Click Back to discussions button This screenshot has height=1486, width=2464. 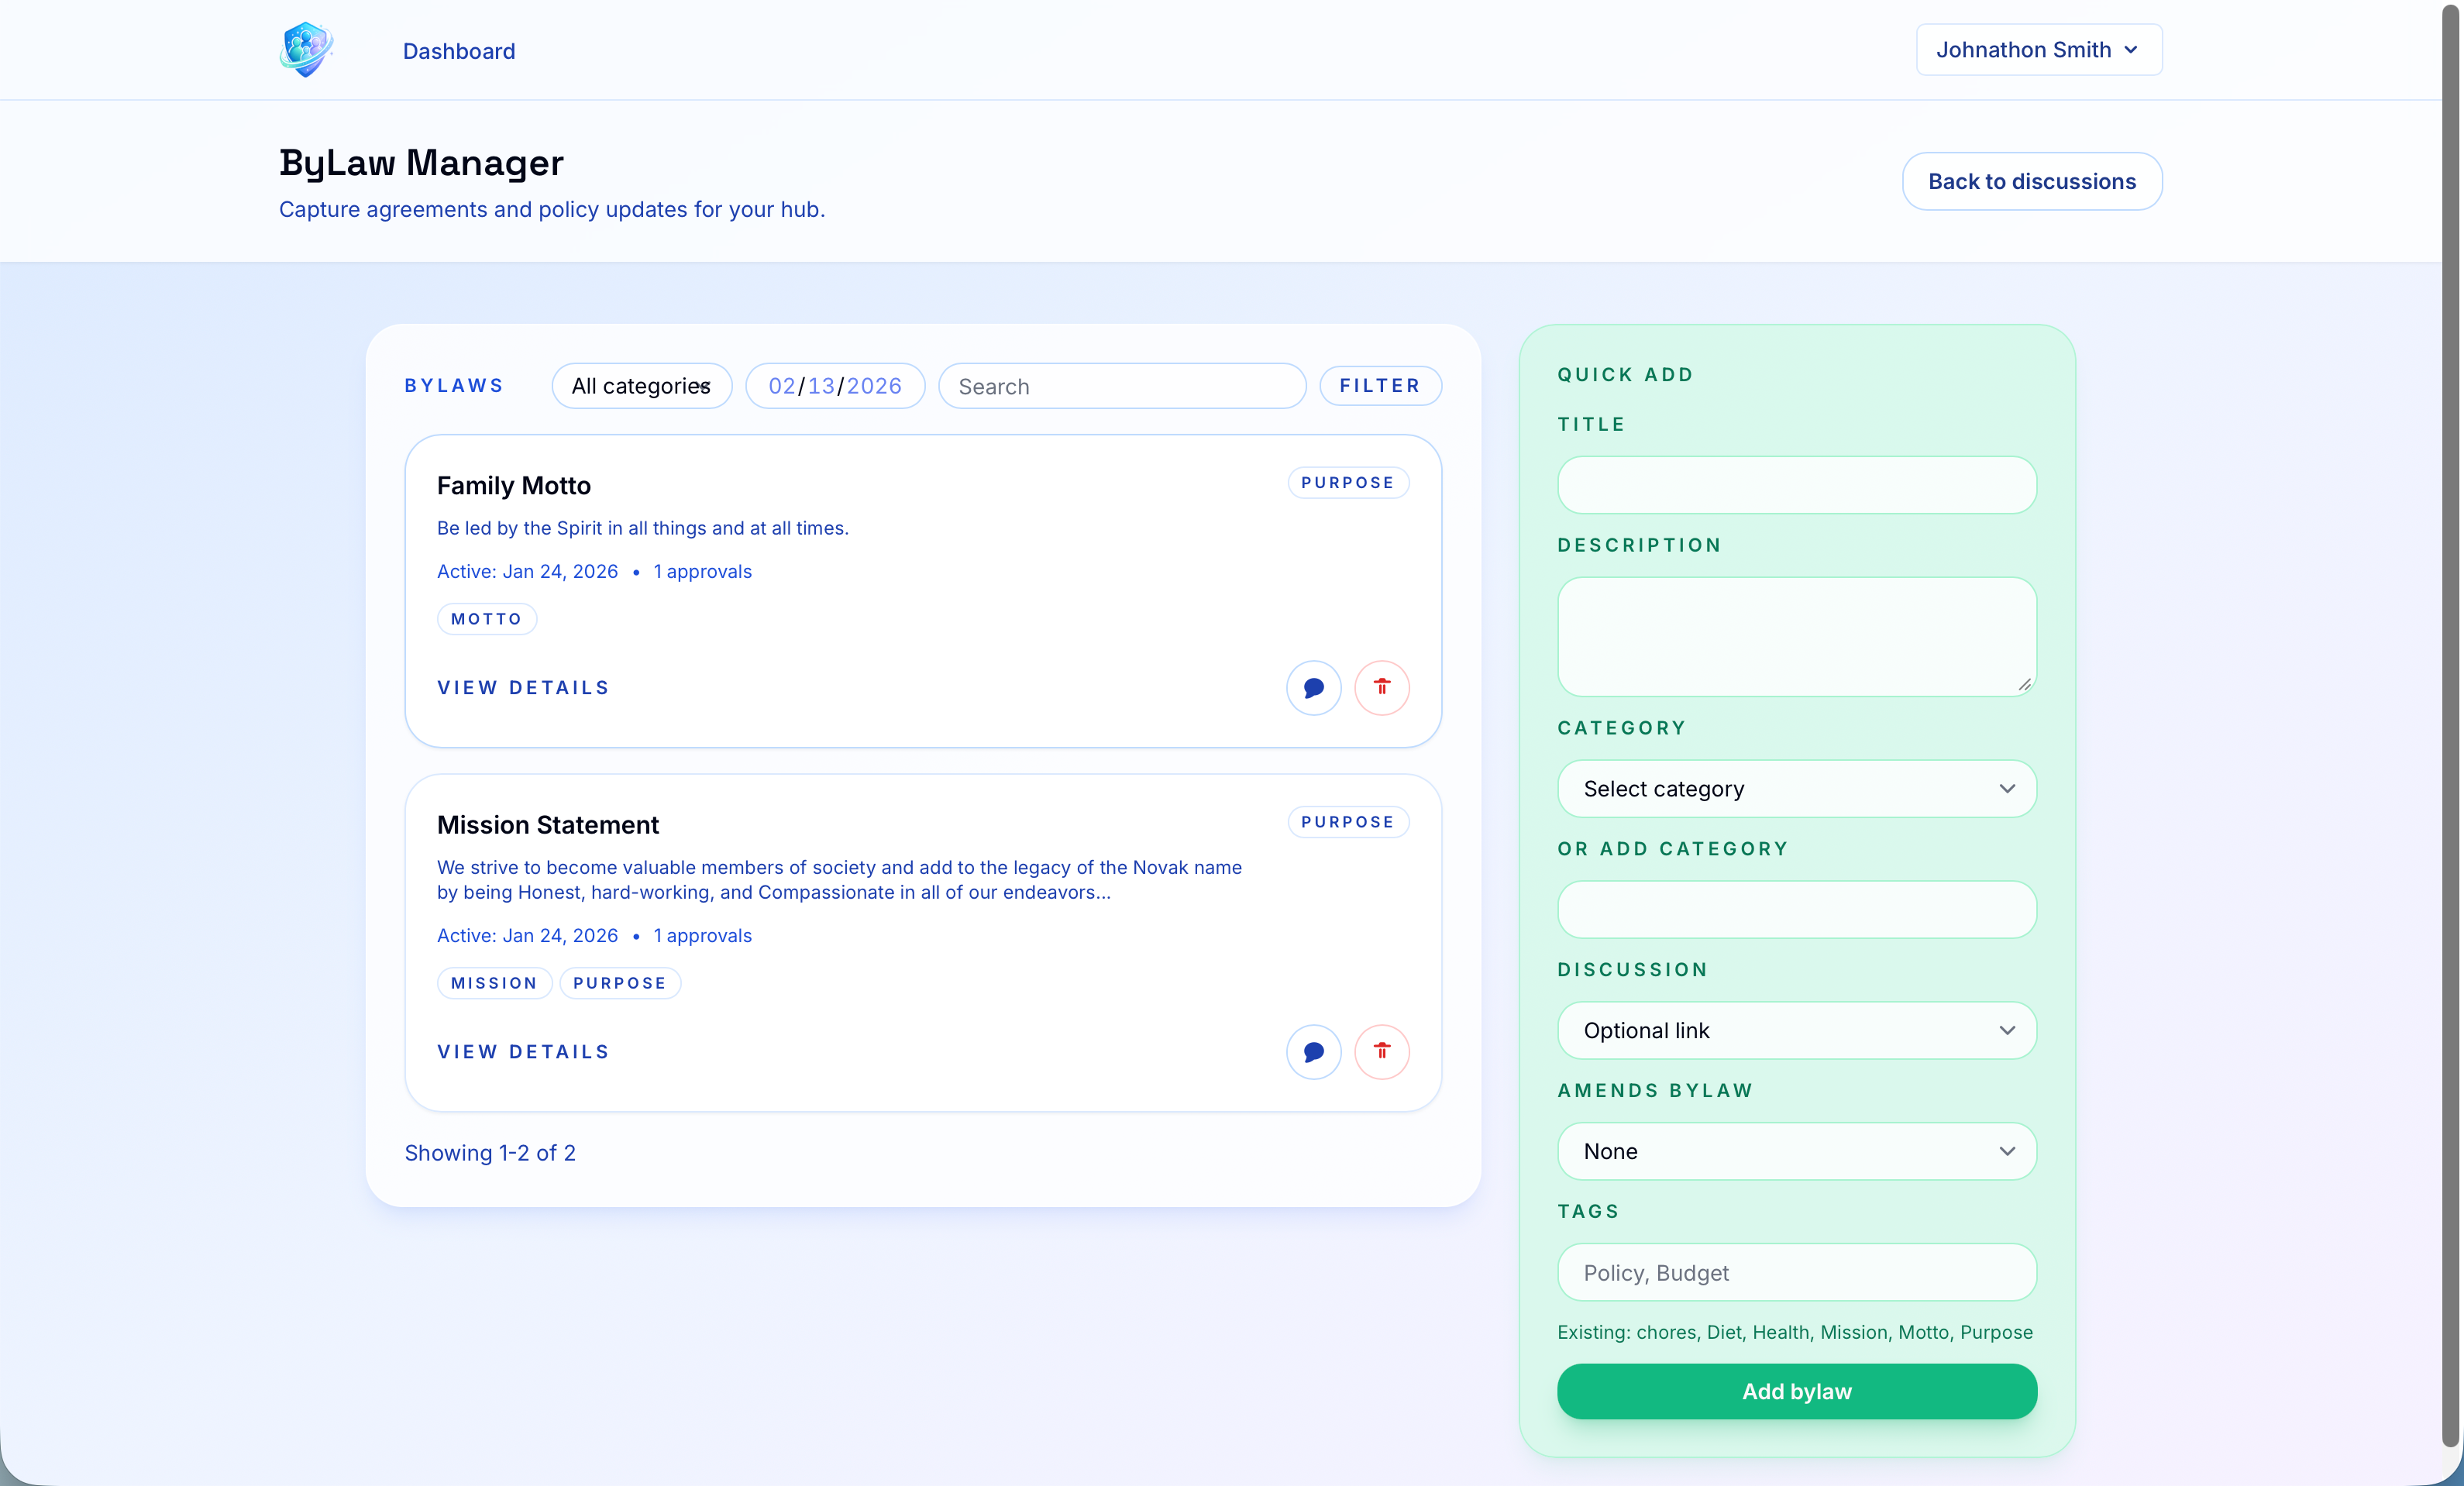2031,181
